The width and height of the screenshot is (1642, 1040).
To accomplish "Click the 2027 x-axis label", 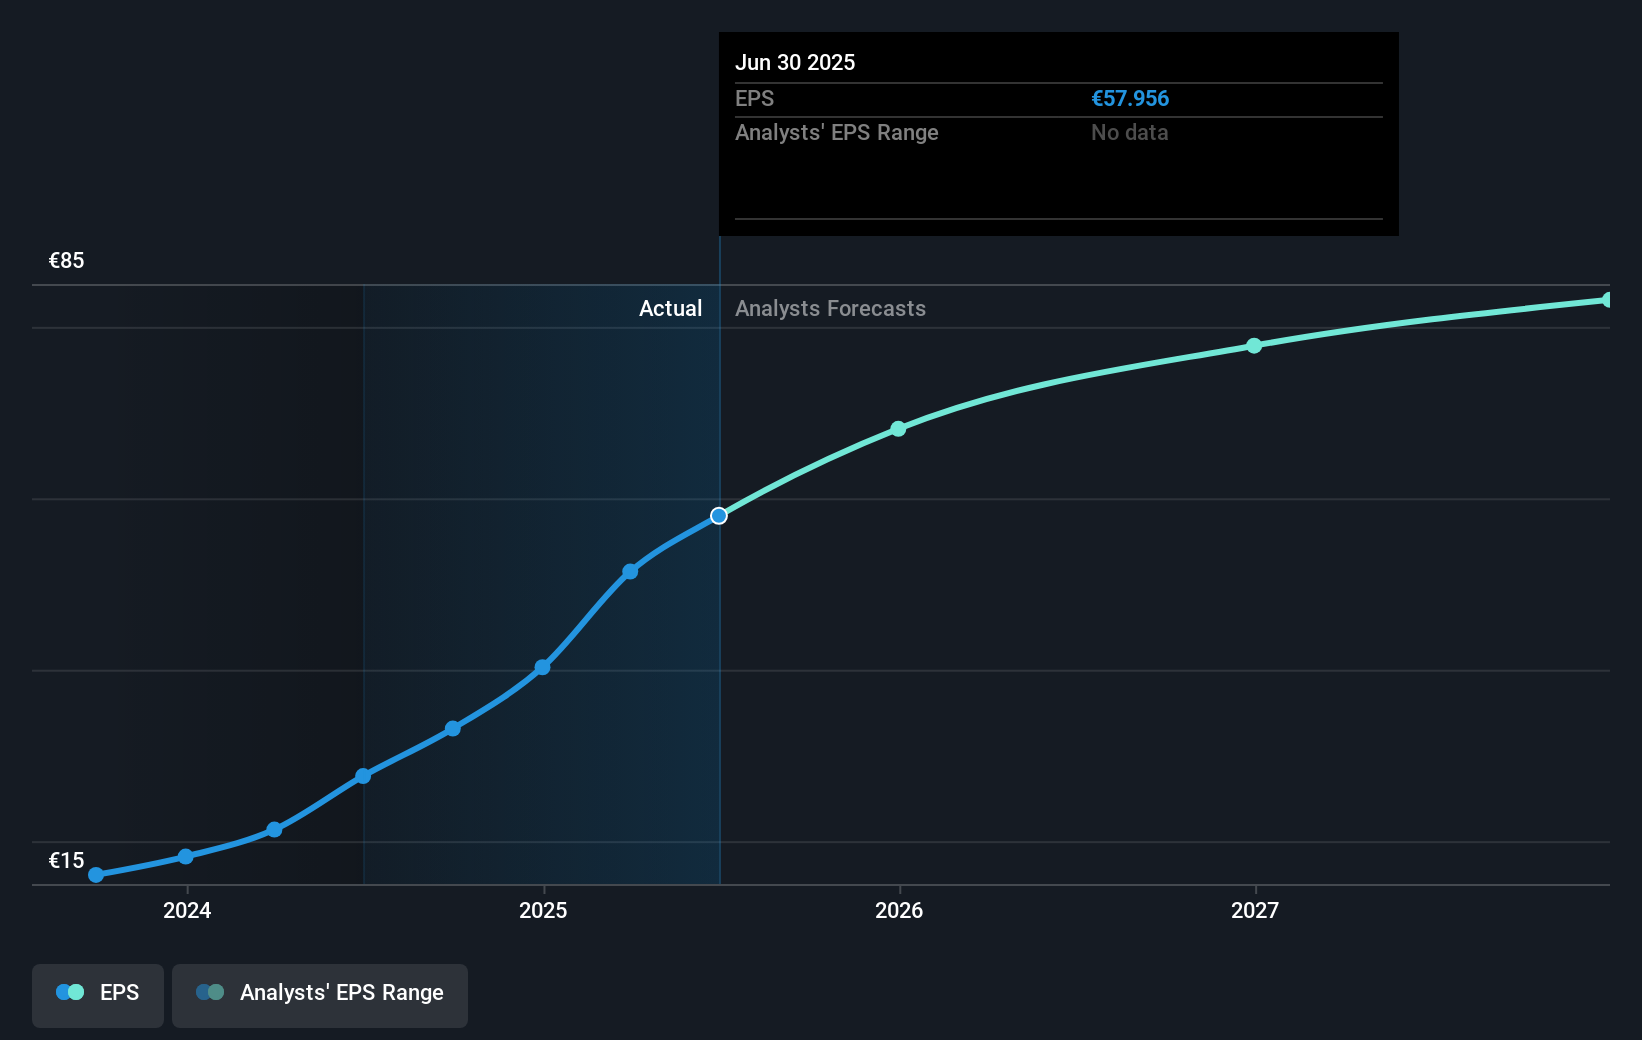I will point(1255,910).
